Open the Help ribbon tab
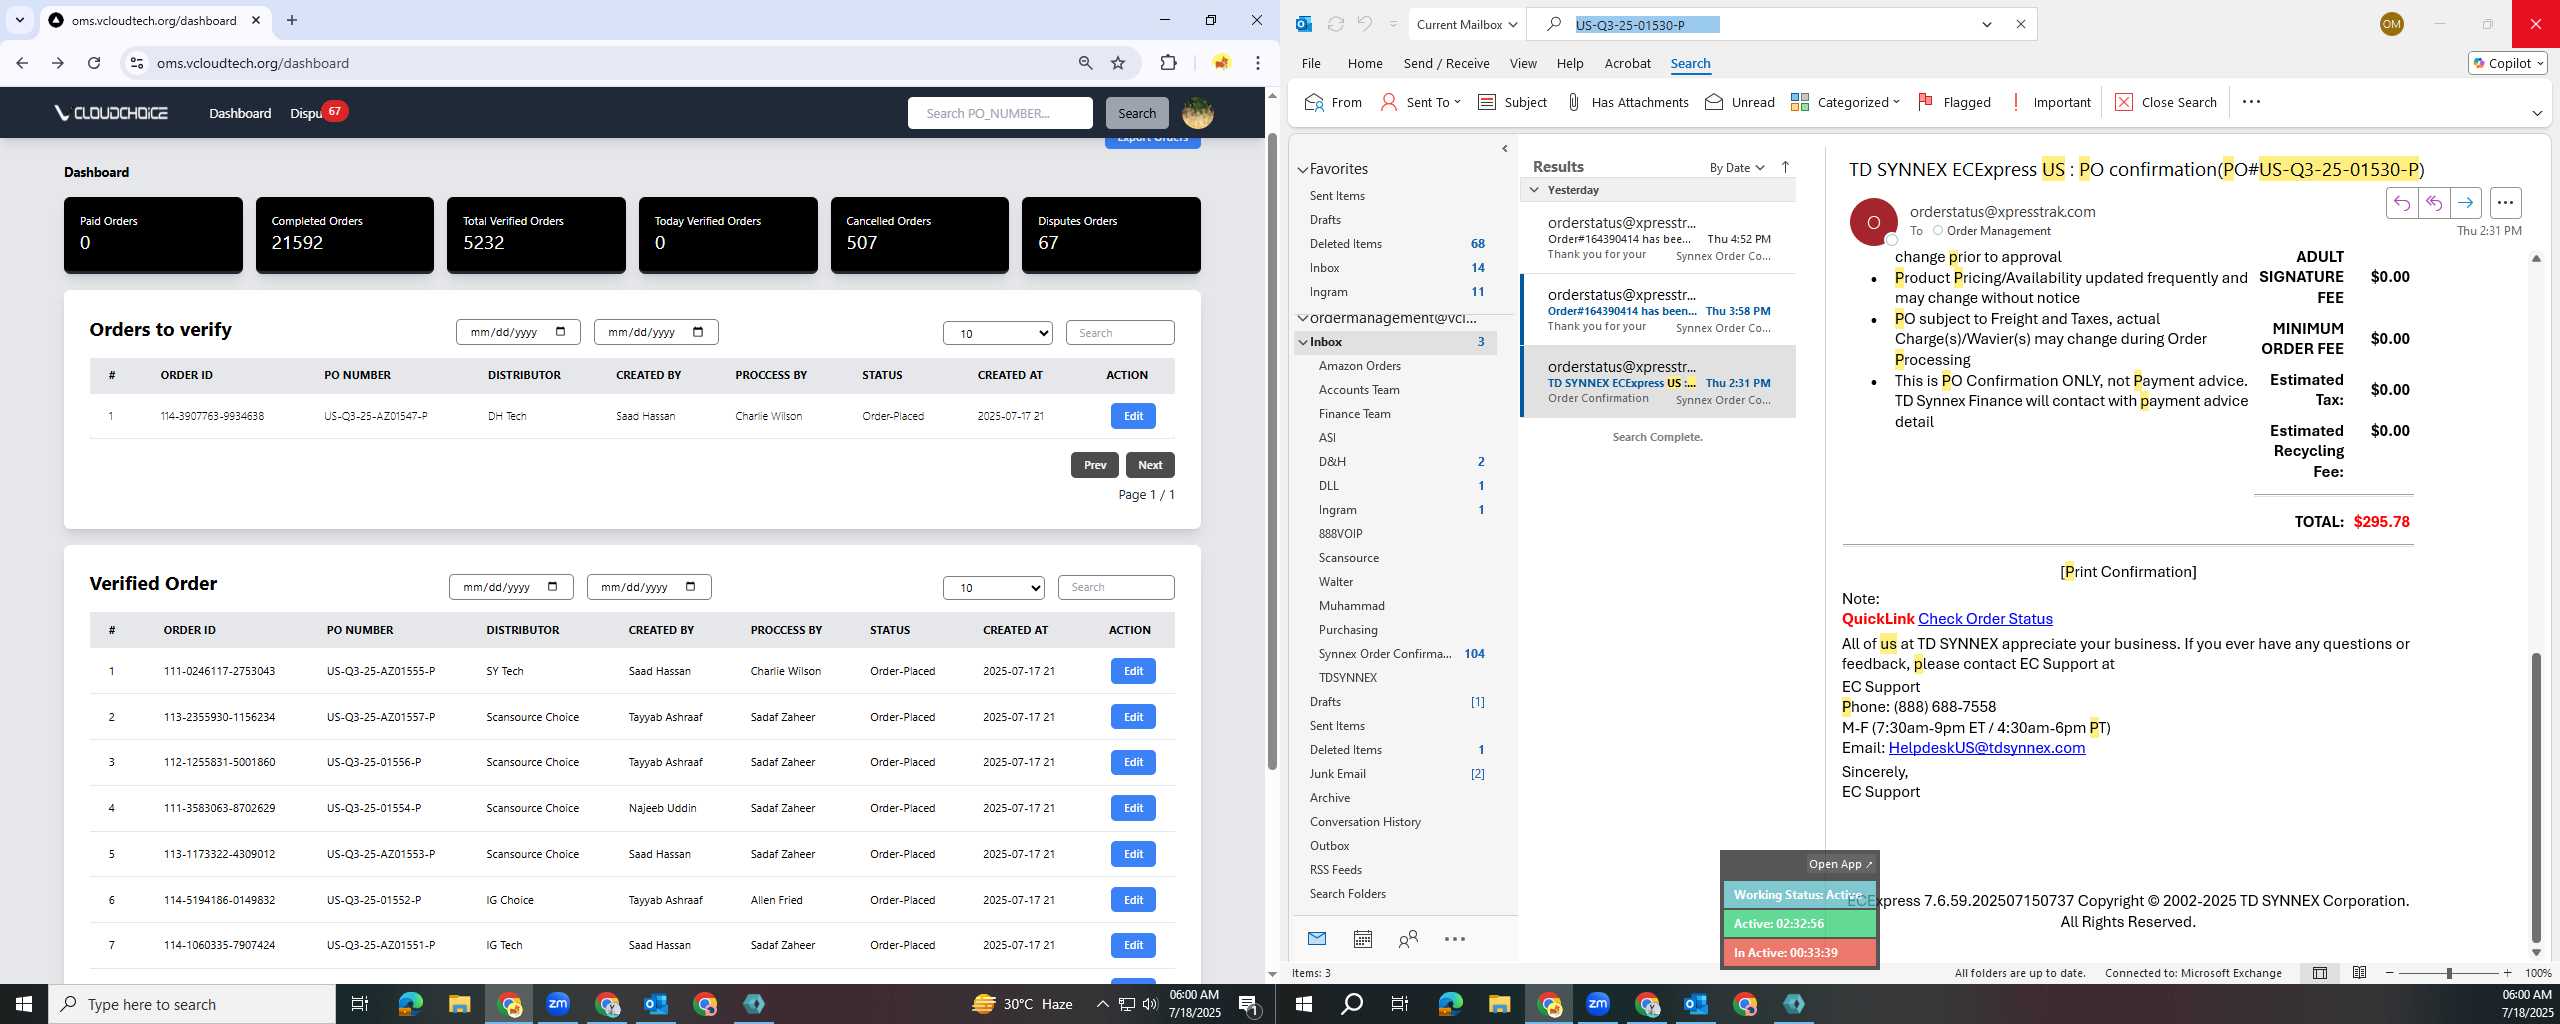The width and height of the screenshot is (2560, 1024). click(1570, 63)
